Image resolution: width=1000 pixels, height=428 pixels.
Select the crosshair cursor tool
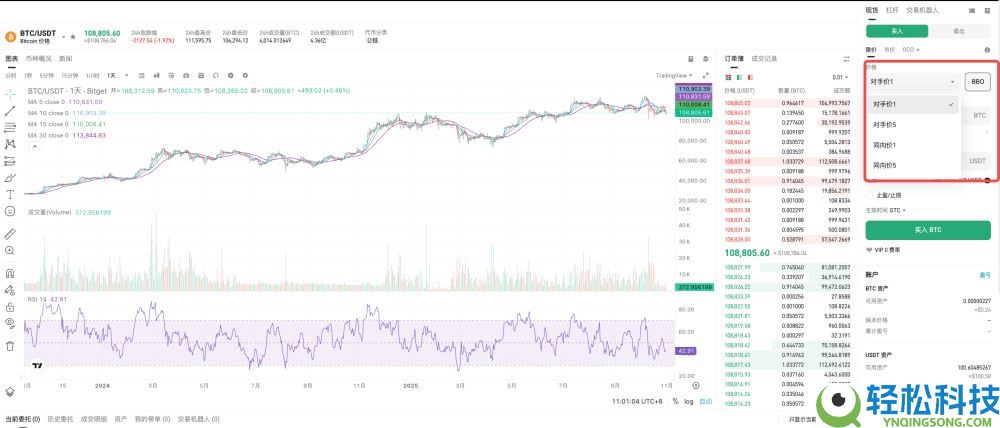pyautogui.click(x=10, y=93)
